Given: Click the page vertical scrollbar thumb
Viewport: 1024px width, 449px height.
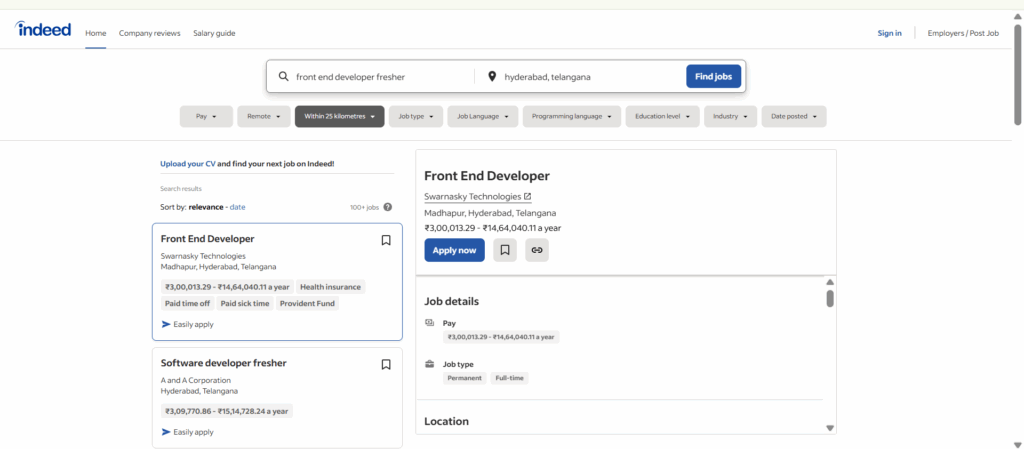Looking at the screenshot, I should click(1017, 74).
